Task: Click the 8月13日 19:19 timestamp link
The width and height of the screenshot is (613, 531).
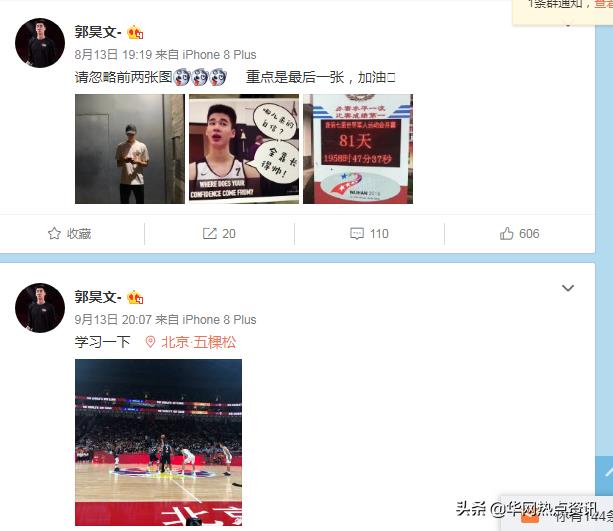Action: (113, 55)
